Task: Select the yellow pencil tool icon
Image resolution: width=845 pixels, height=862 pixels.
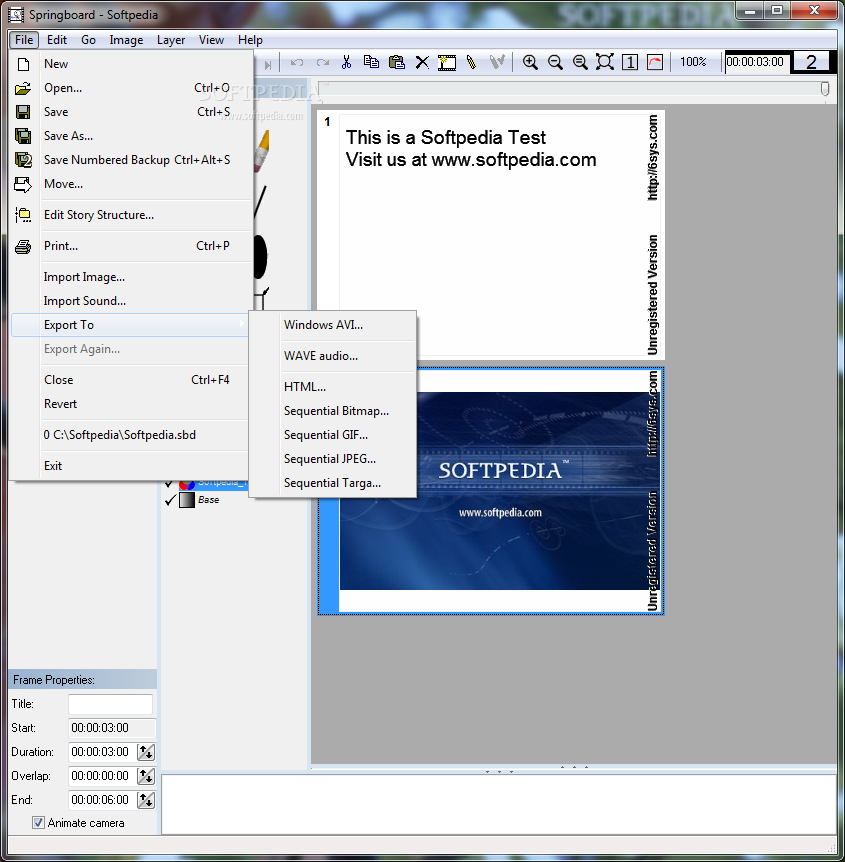Action: [x=471, y=62]
